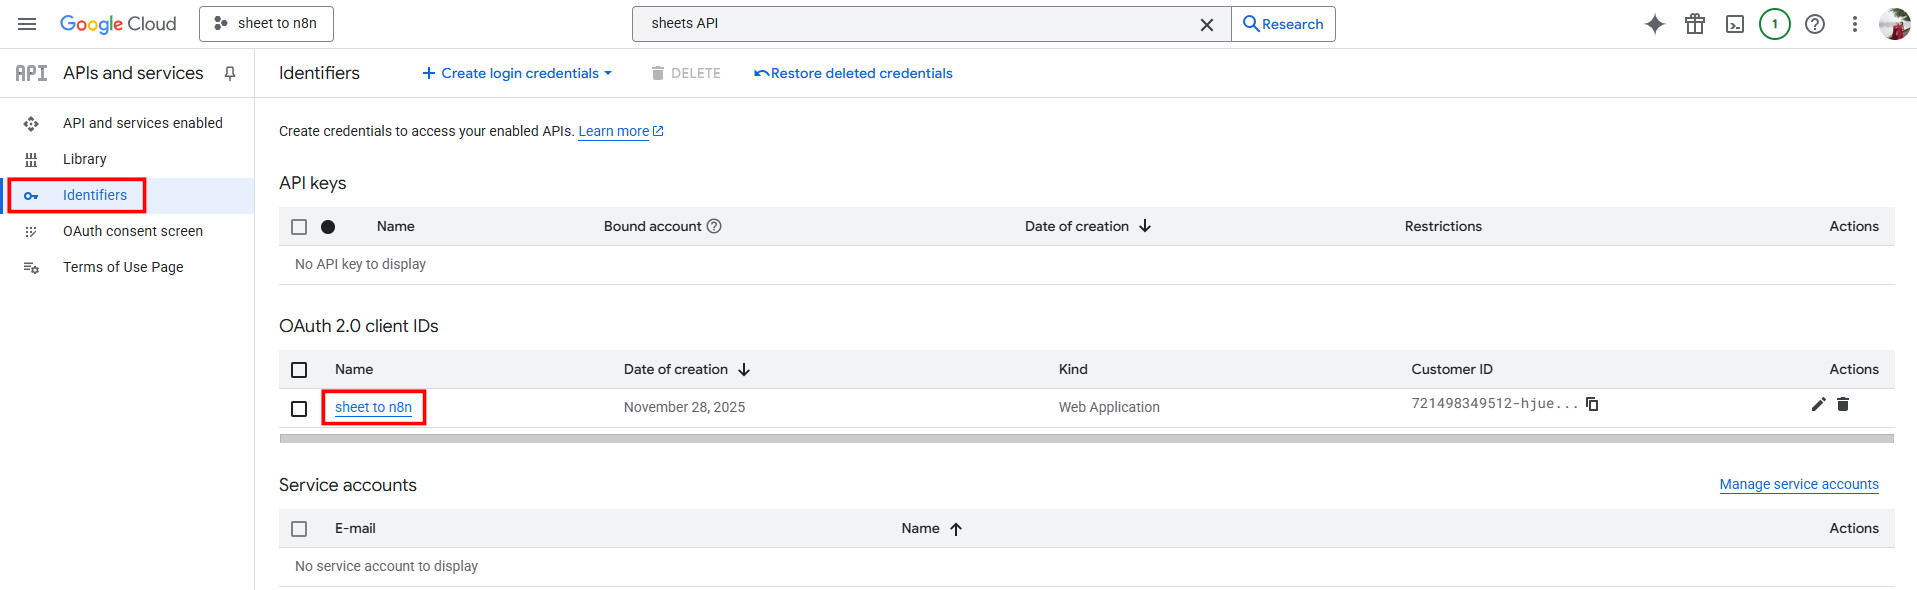Open the three-dot more options menu
The height and width of the screenshot is (590, 1917).
coord(1855,24)
